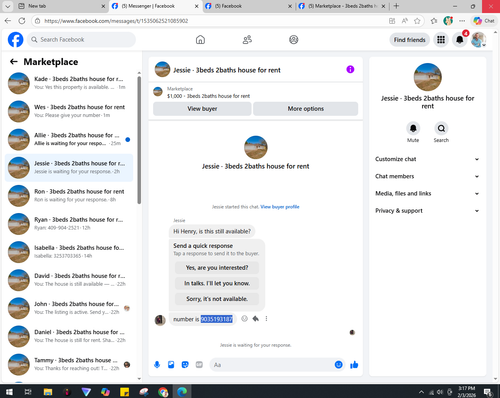Expand the Privacy & support section
Viewport: 500px width, 398px height.
tap(427, 211)
